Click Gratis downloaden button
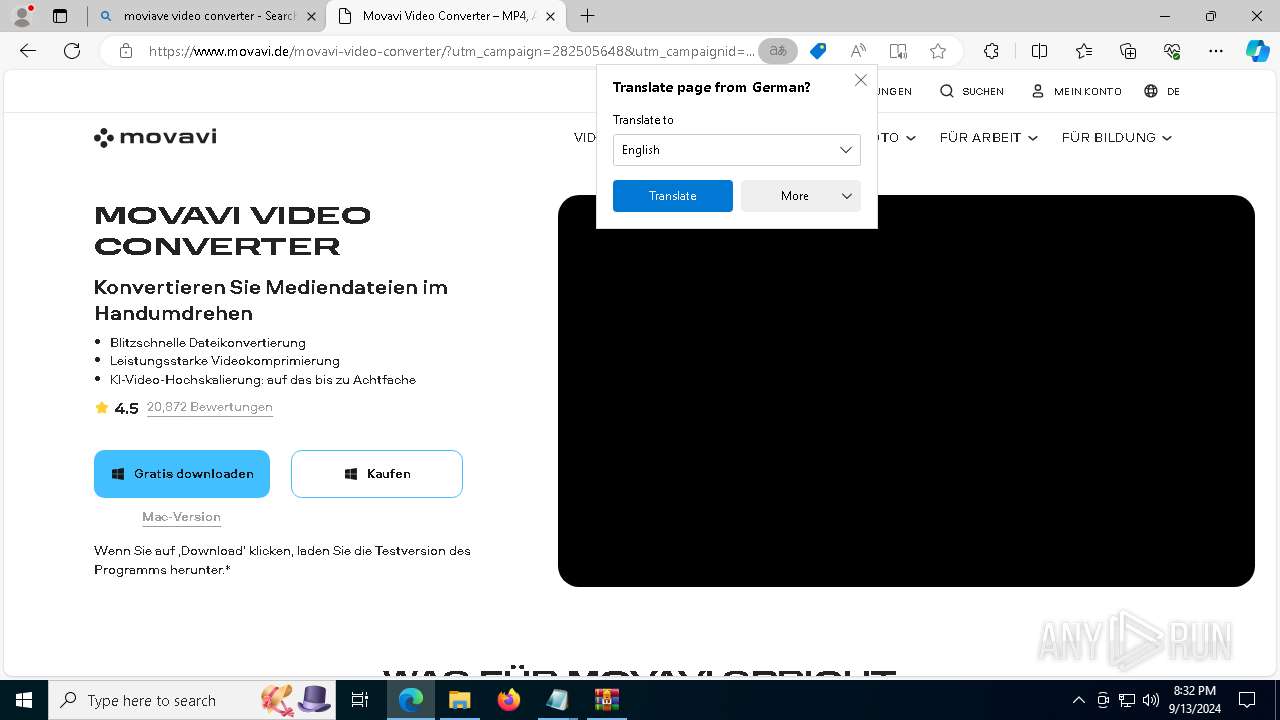 [182, 474]
